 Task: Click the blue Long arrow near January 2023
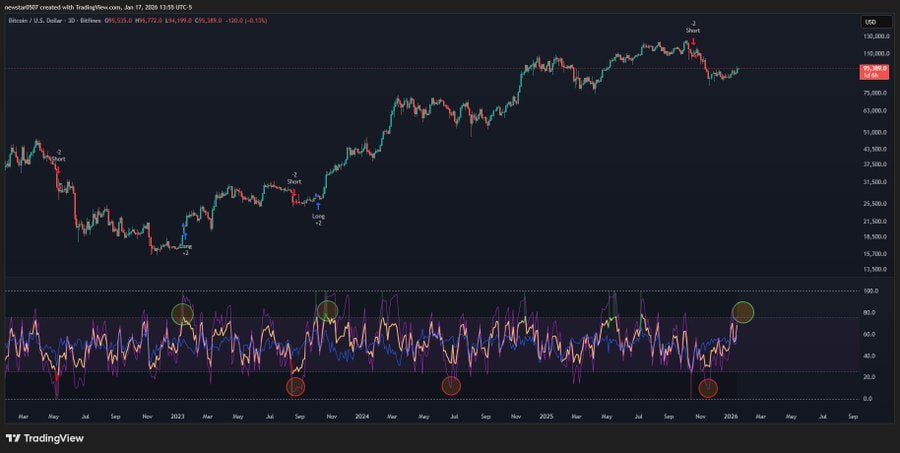coord(185,236)
